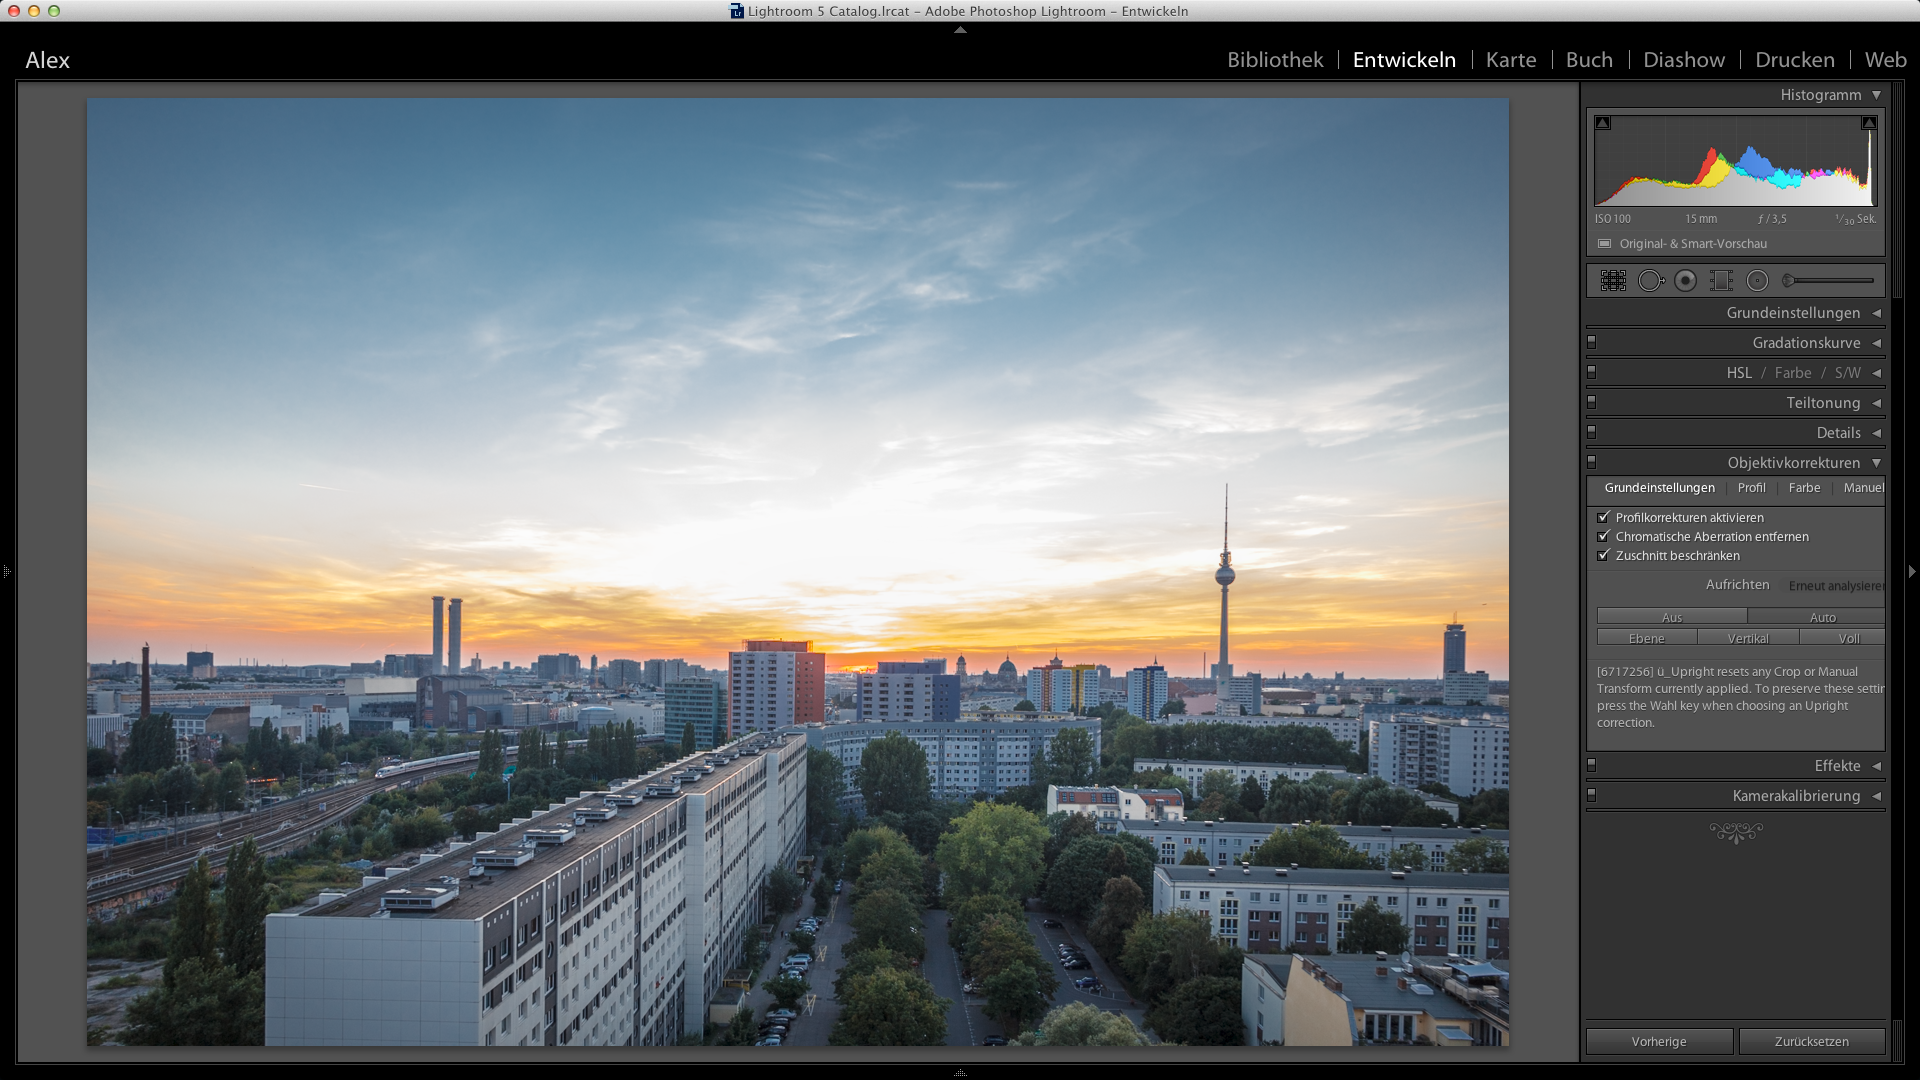Toggle the Teiltonung panel switch
The image size is (1920, 1080).
click(1592, 402)
